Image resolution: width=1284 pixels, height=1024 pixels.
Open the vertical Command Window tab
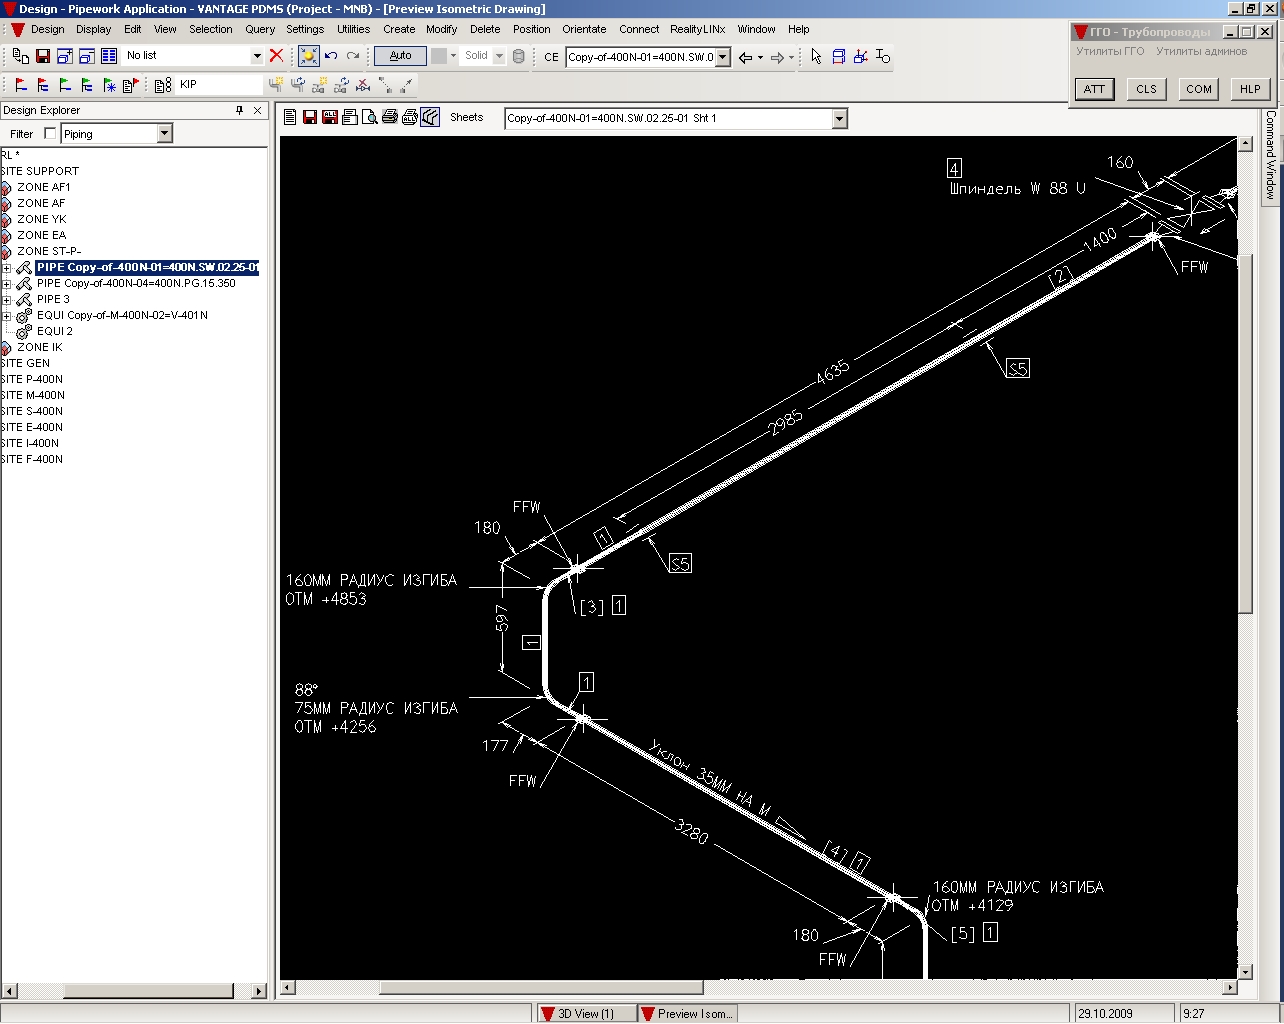pos(1271,155)
